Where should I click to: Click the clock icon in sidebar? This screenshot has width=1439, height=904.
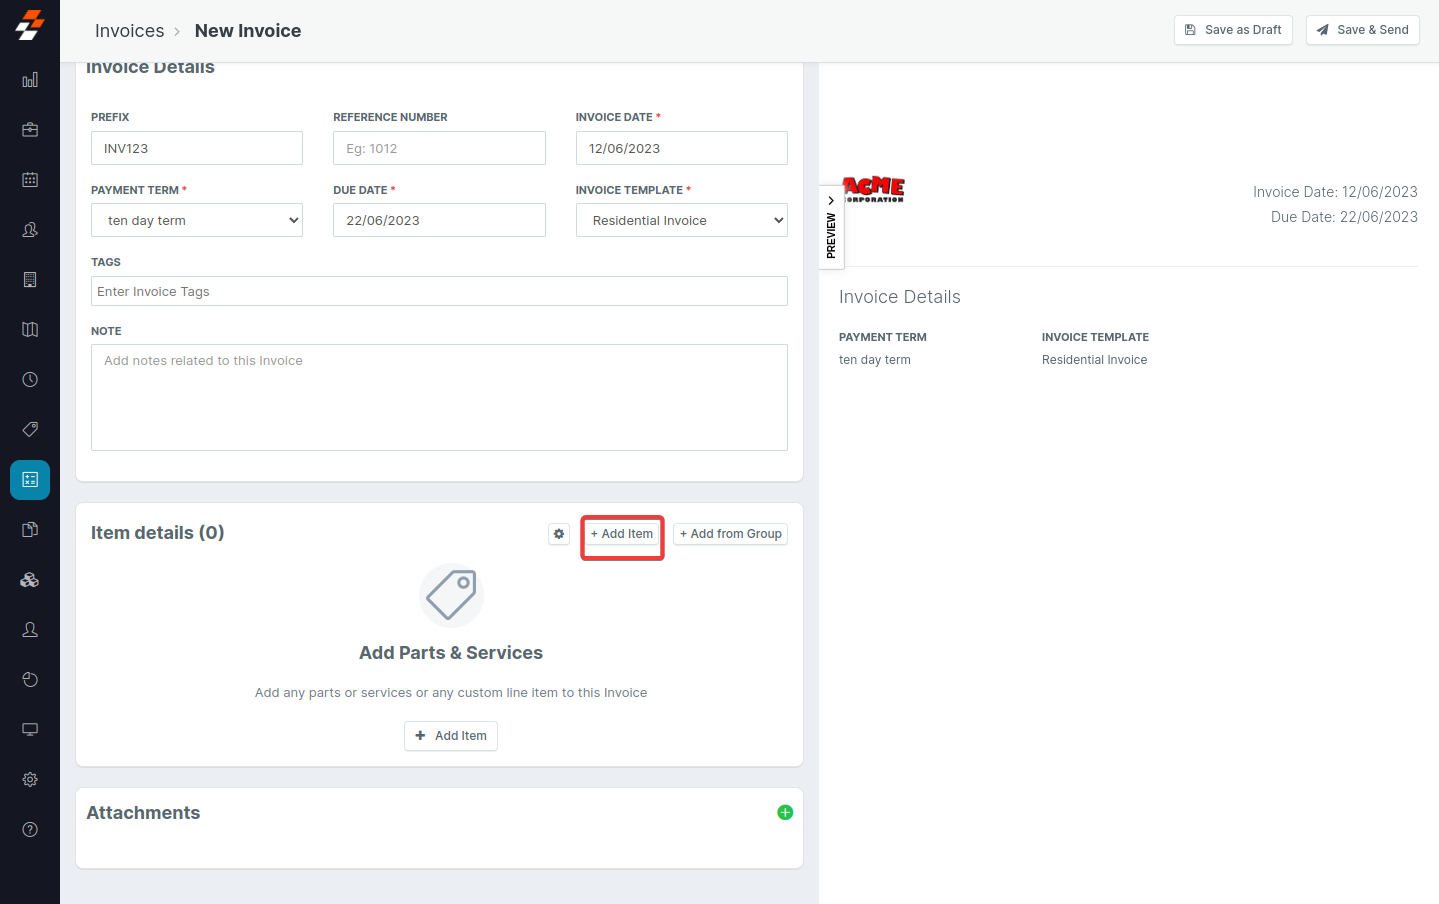point(30,380)
